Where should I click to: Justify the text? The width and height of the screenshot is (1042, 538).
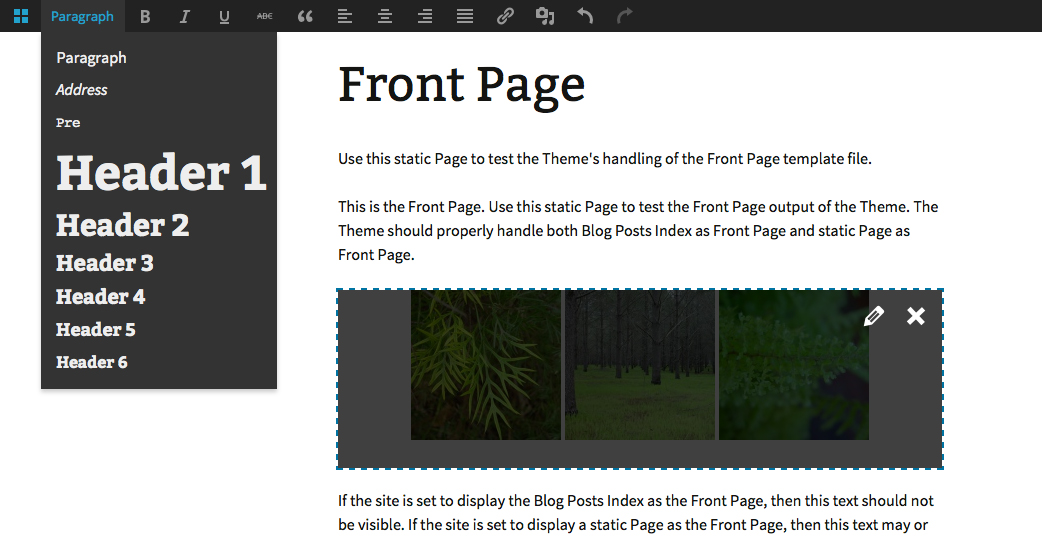[465, 16]
